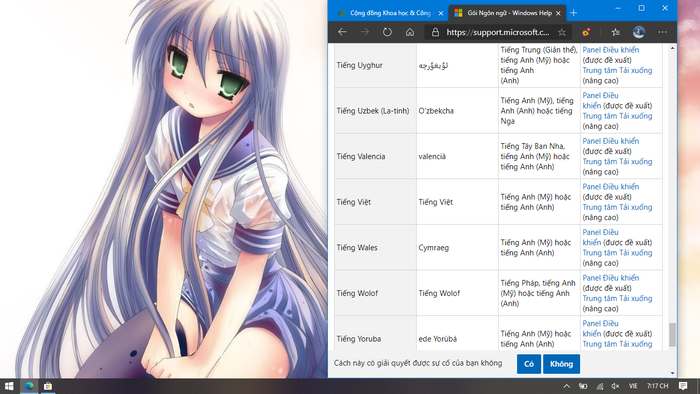Screen dimensions: 700x394
Task: Open the browser settings and more menu
Action: coord(662,32)
